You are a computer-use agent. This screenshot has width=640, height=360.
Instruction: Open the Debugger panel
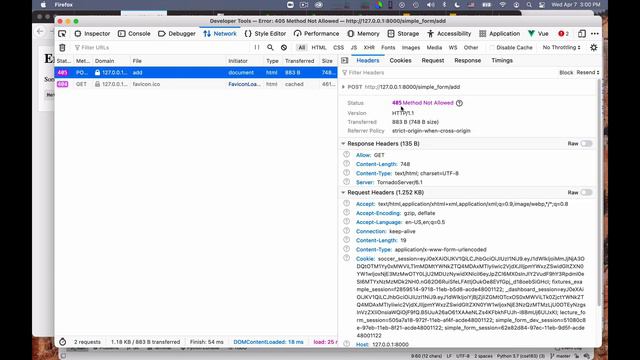(x=177, y=34)
